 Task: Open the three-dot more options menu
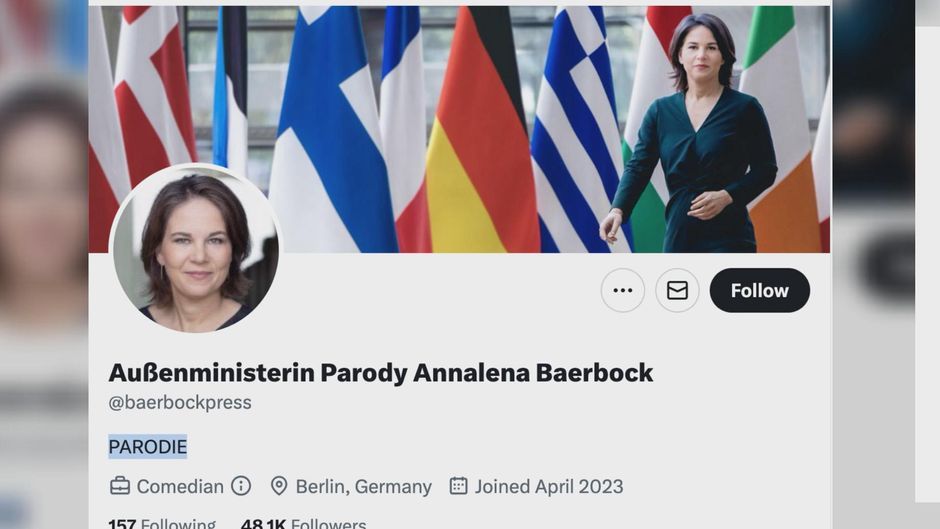(623, 290)
